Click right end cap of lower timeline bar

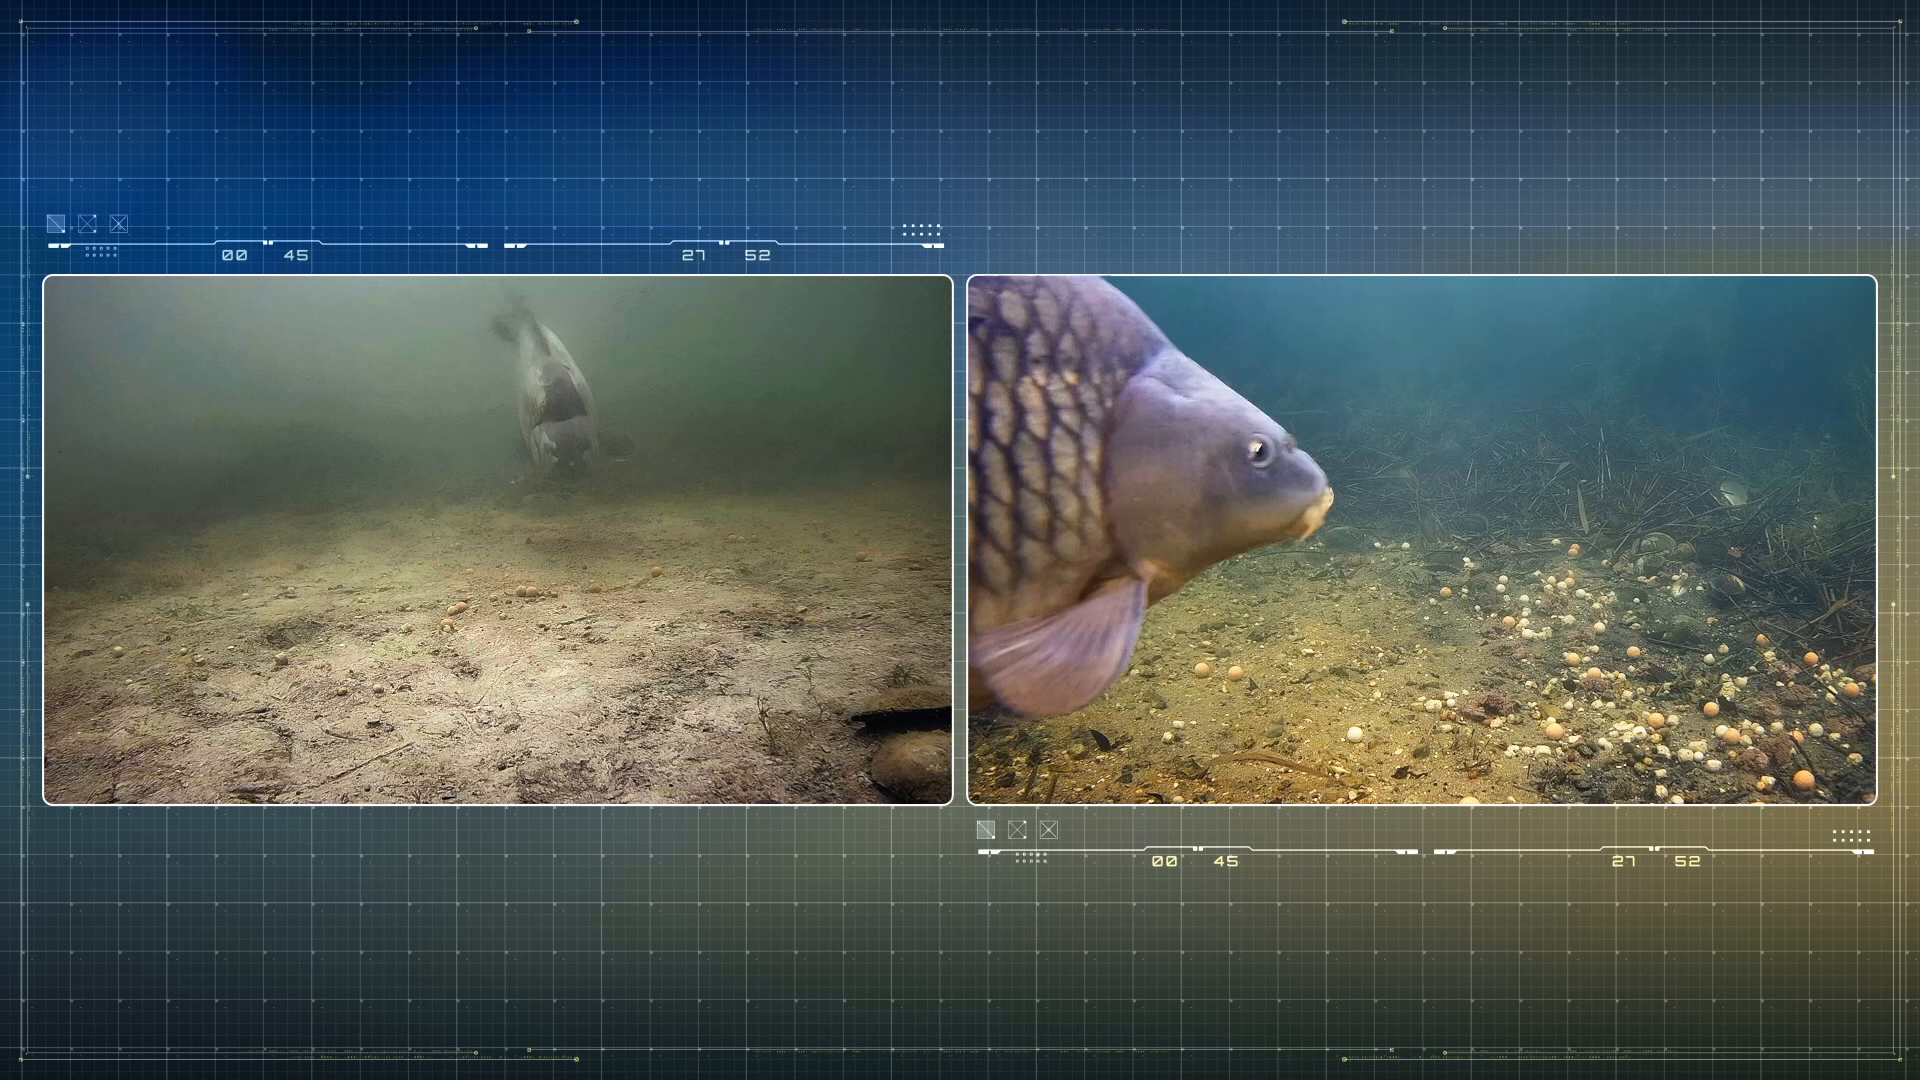tap(1864, 852)
